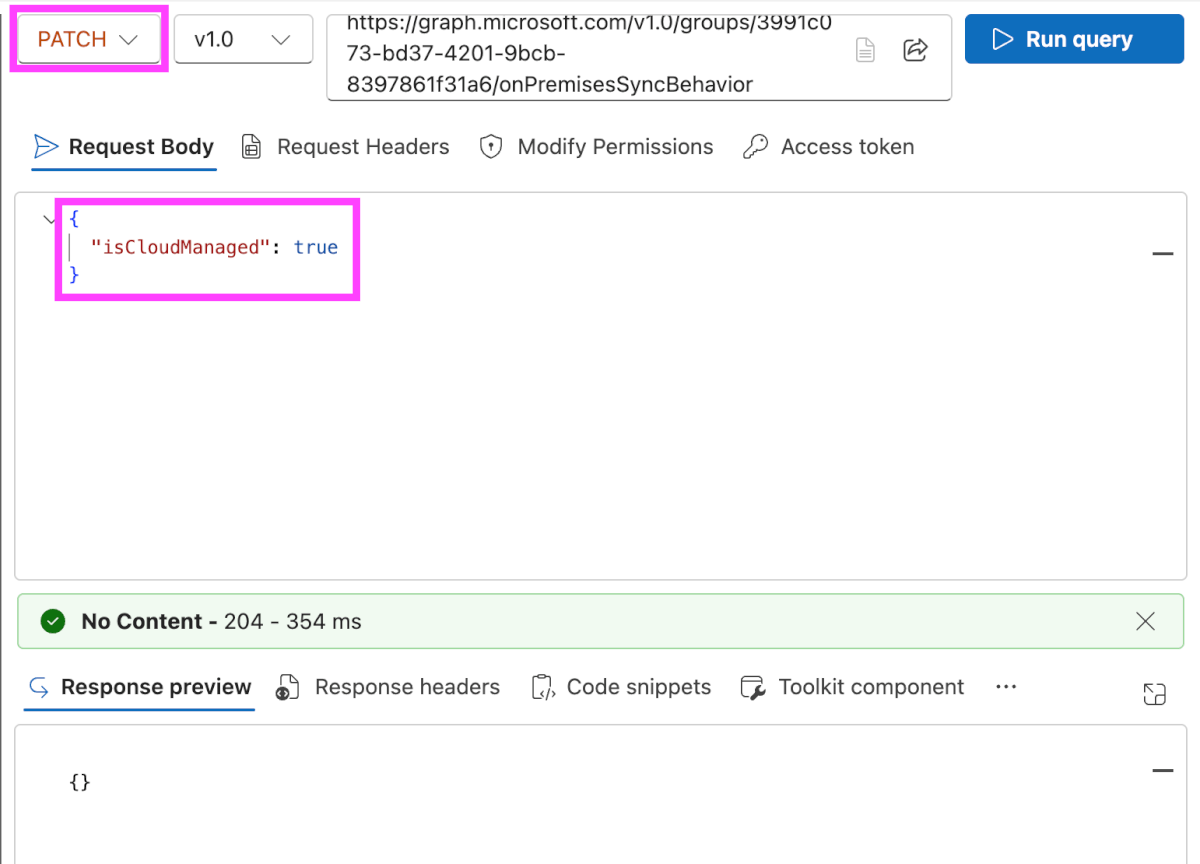
Task: Open the Code snippets tab
Action: (x=621, y=687)
